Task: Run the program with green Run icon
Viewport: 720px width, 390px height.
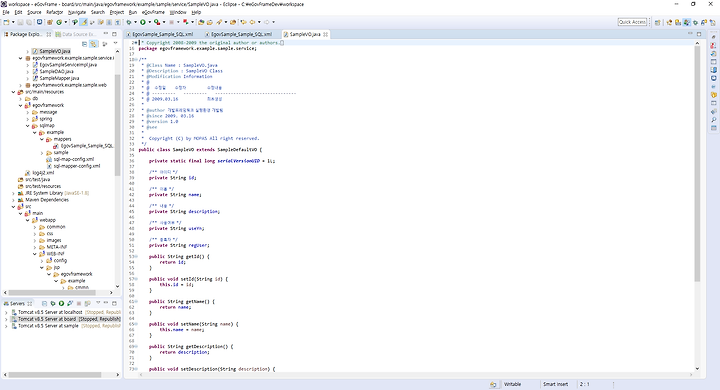Action: pyautogui.click(x=143, y=22)
